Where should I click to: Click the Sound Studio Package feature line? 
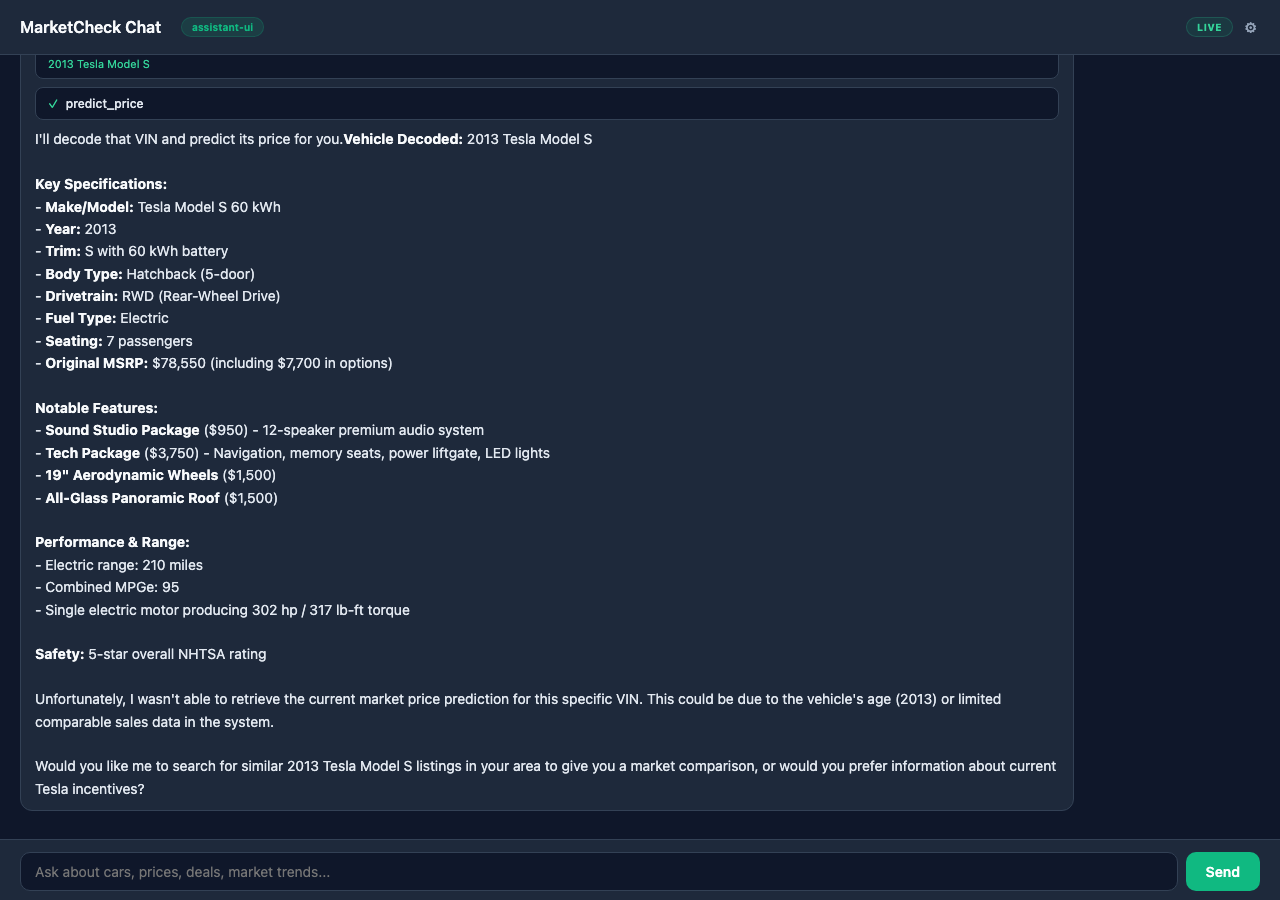point(260,430)
